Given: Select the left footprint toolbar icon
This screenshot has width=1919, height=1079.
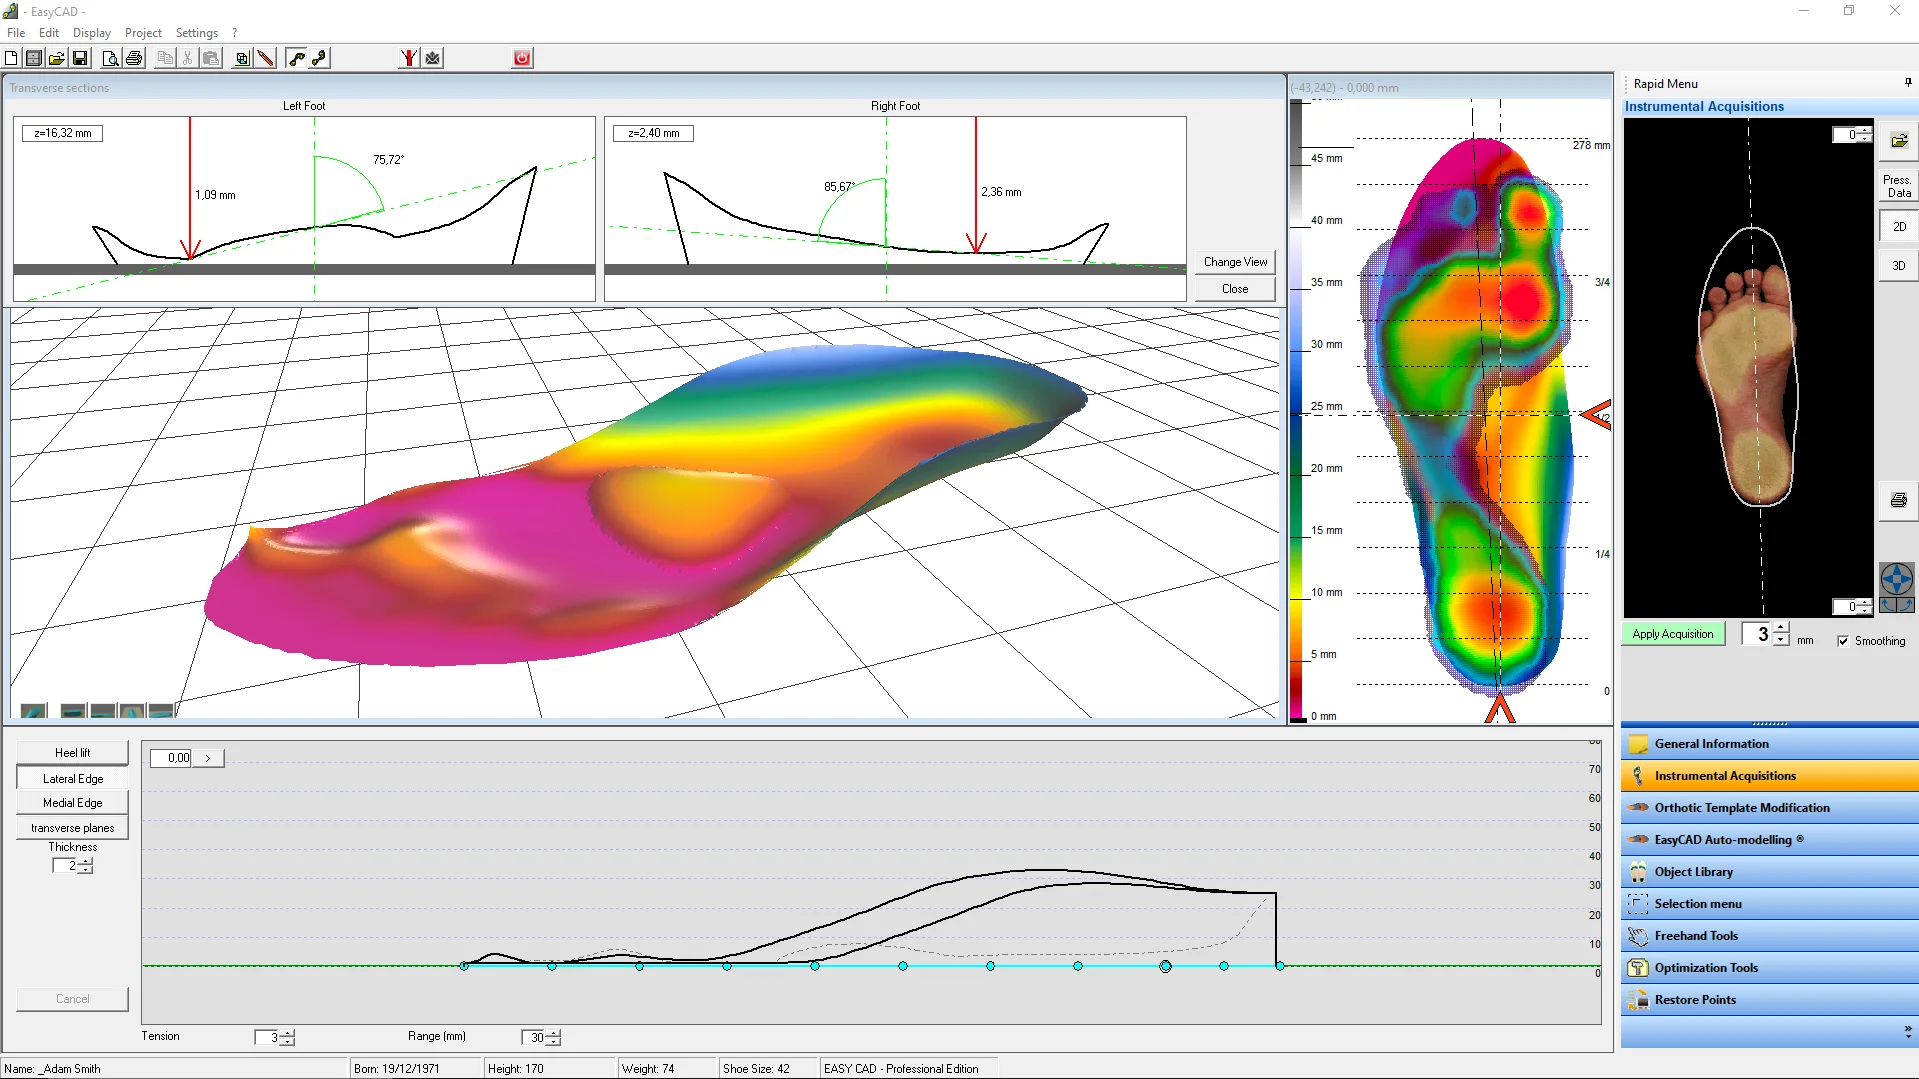Looking at the screenshot, I should (297, 58).
